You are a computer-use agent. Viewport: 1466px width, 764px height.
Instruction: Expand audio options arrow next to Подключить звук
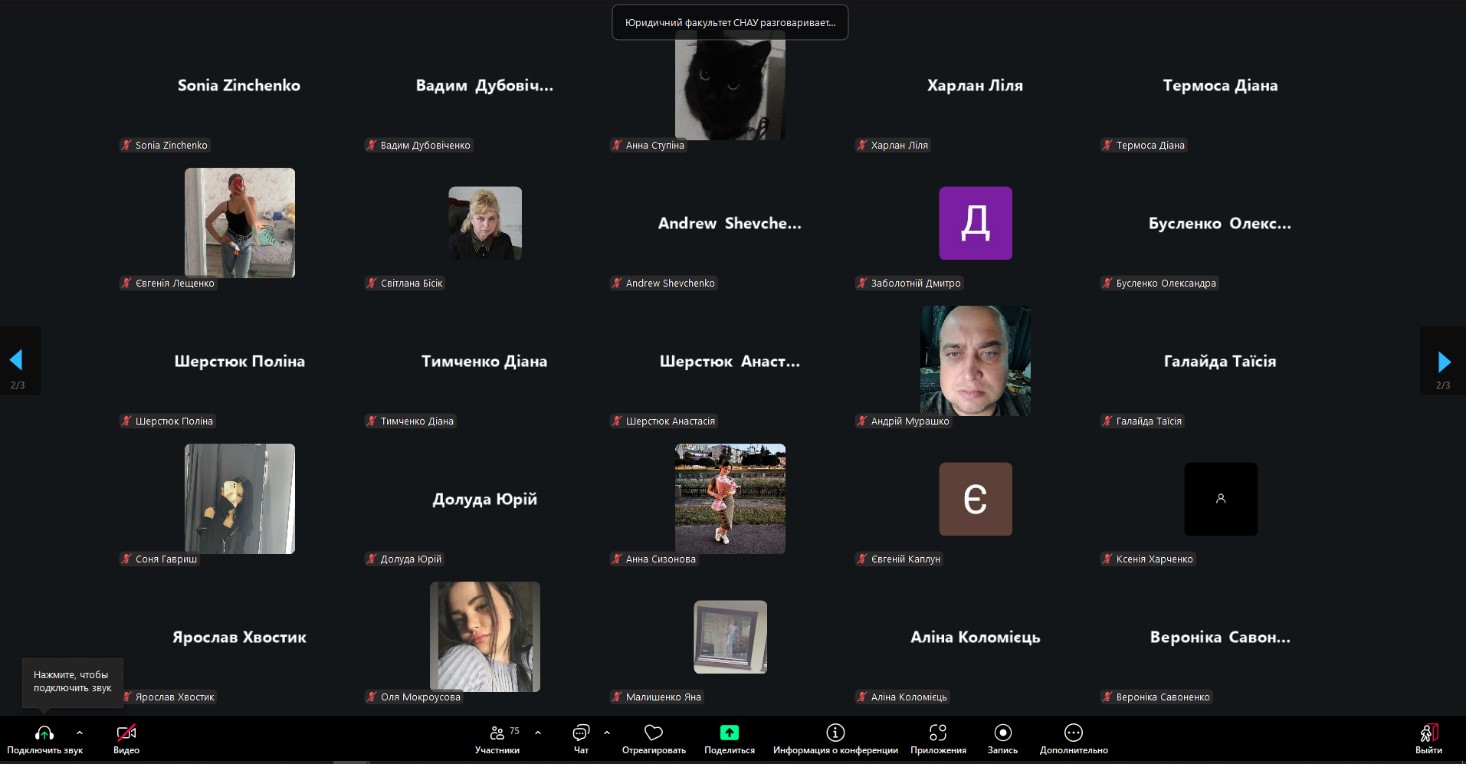(80, 732)
